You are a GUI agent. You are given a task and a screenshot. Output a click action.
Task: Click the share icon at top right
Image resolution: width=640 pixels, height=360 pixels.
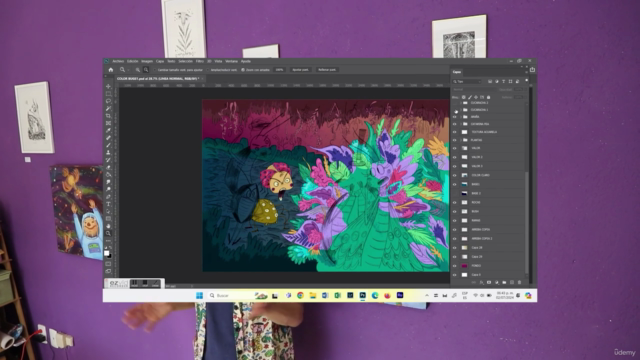(x=532, y=70)
